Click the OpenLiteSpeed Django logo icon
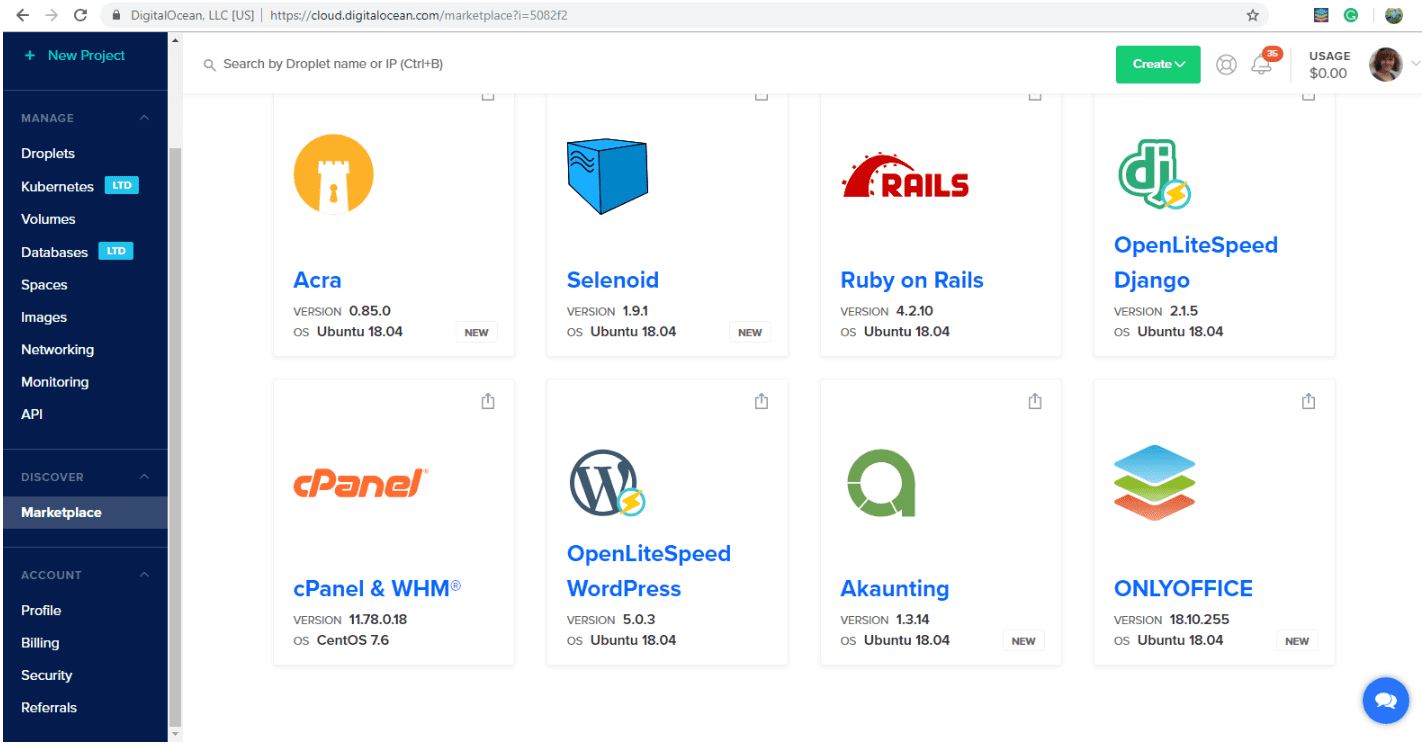Viewport: 1427px width, 748px height. coord(1153,175)
